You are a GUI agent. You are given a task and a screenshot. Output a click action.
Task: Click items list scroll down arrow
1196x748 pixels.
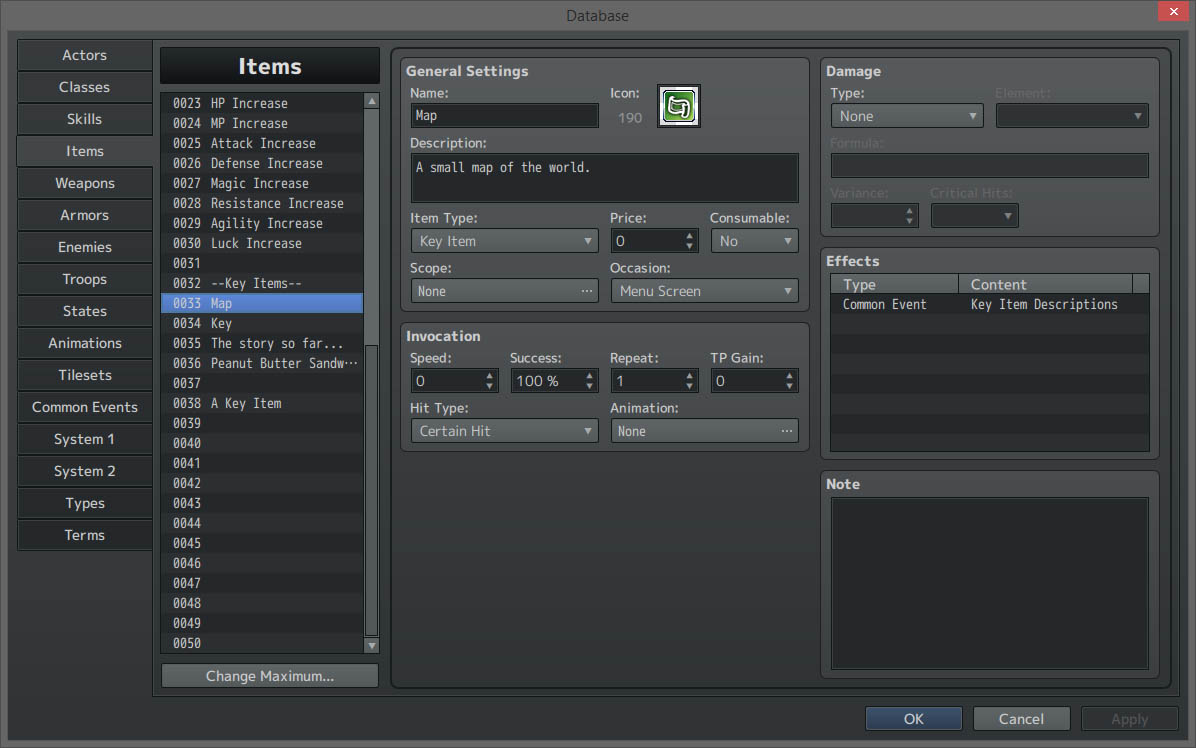(x=371, y=646)
